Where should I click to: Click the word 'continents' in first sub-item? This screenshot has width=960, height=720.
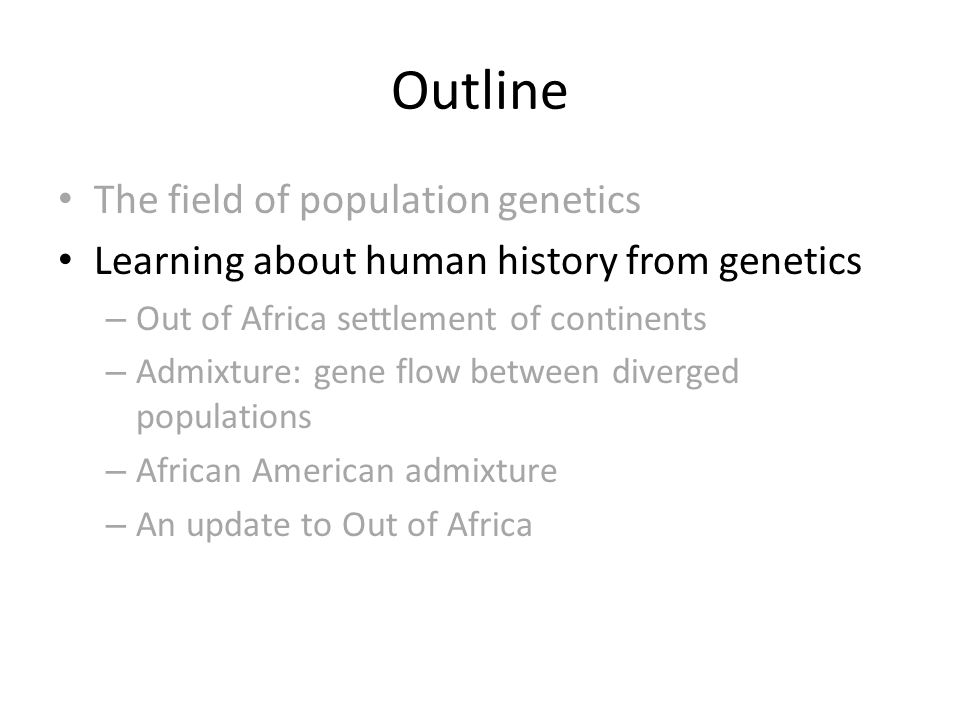(628, 320)
